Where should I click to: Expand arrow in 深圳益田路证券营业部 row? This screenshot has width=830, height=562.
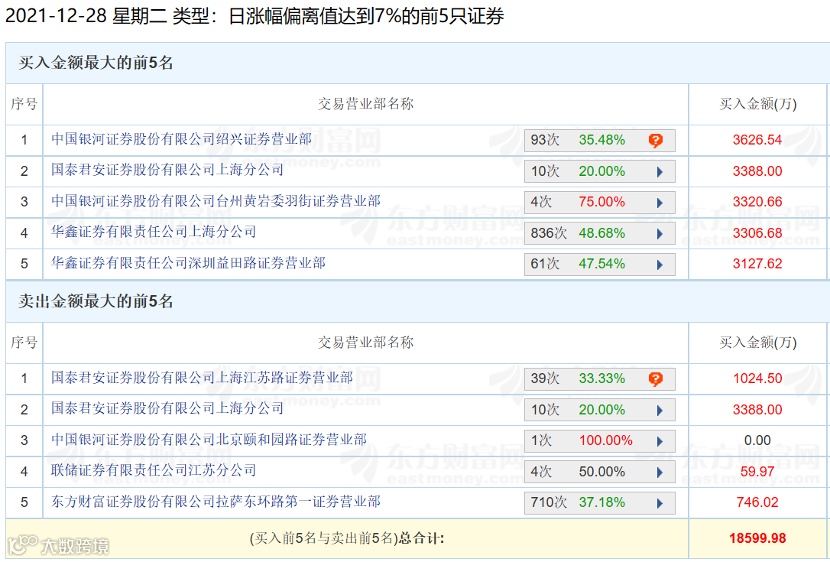tap(660, 264)
